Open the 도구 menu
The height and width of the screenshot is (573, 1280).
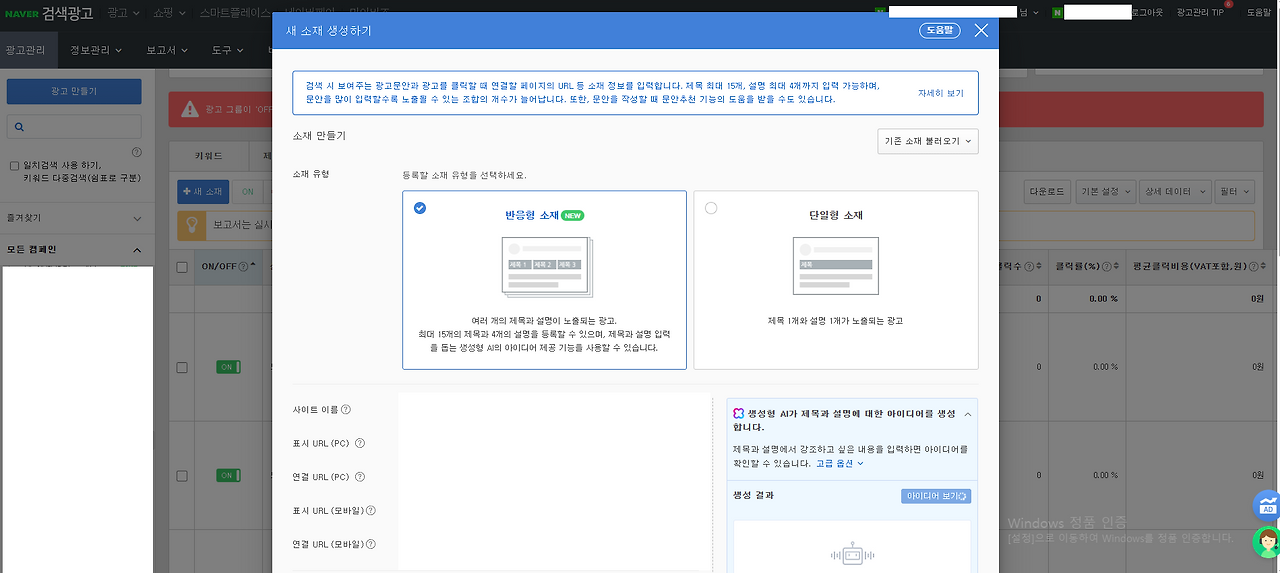[227, 49]
